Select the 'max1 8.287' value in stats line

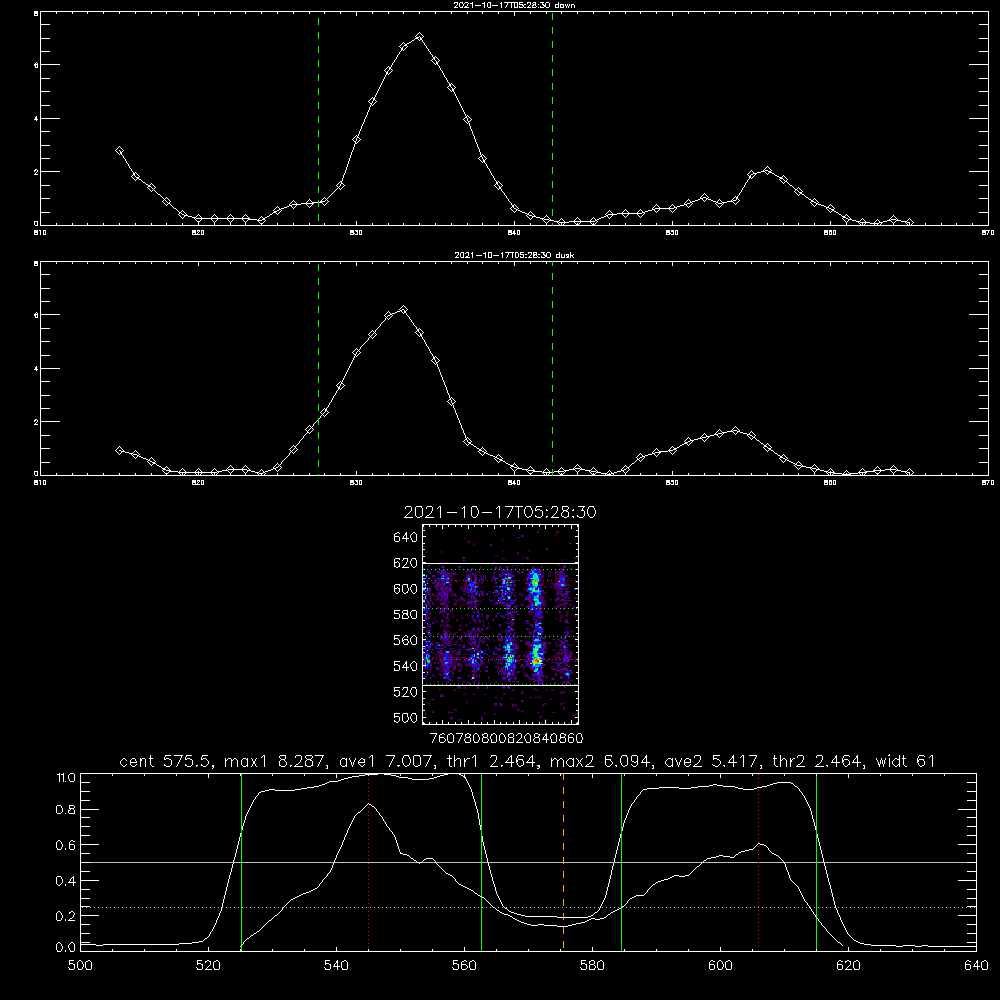coord(277,761)
